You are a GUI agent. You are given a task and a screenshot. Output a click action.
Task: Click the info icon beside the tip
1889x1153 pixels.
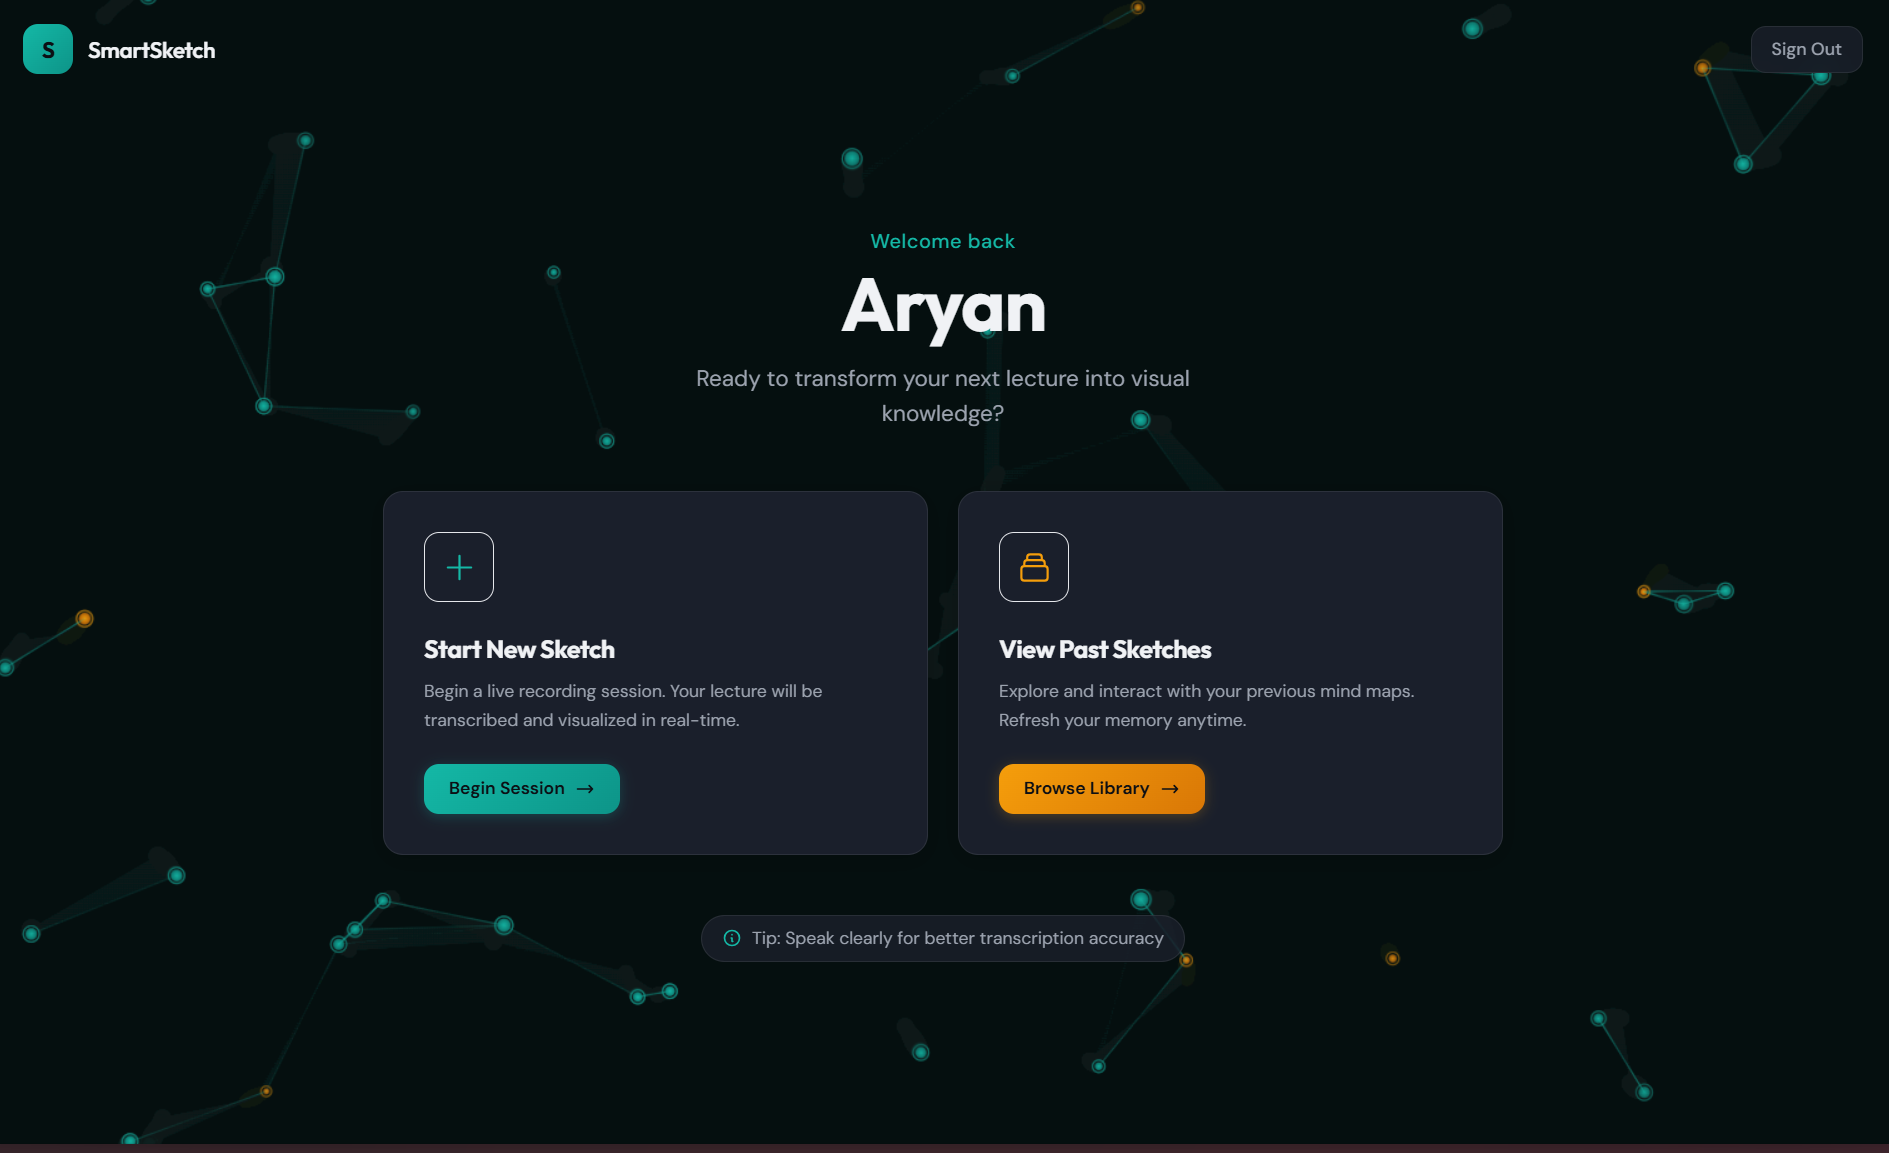point(732,938)
